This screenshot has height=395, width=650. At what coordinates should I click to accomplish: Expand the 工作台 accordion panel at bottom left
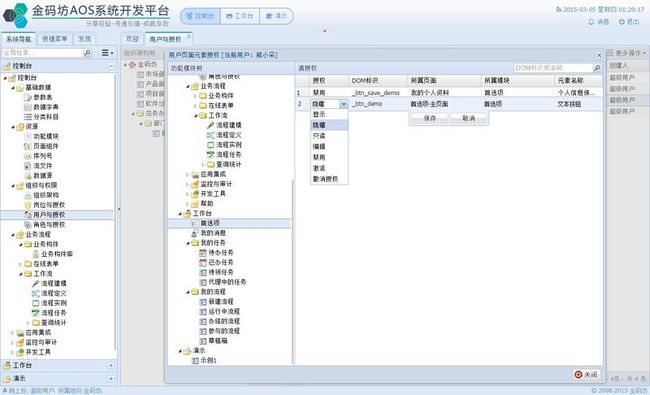coord(111,365)
